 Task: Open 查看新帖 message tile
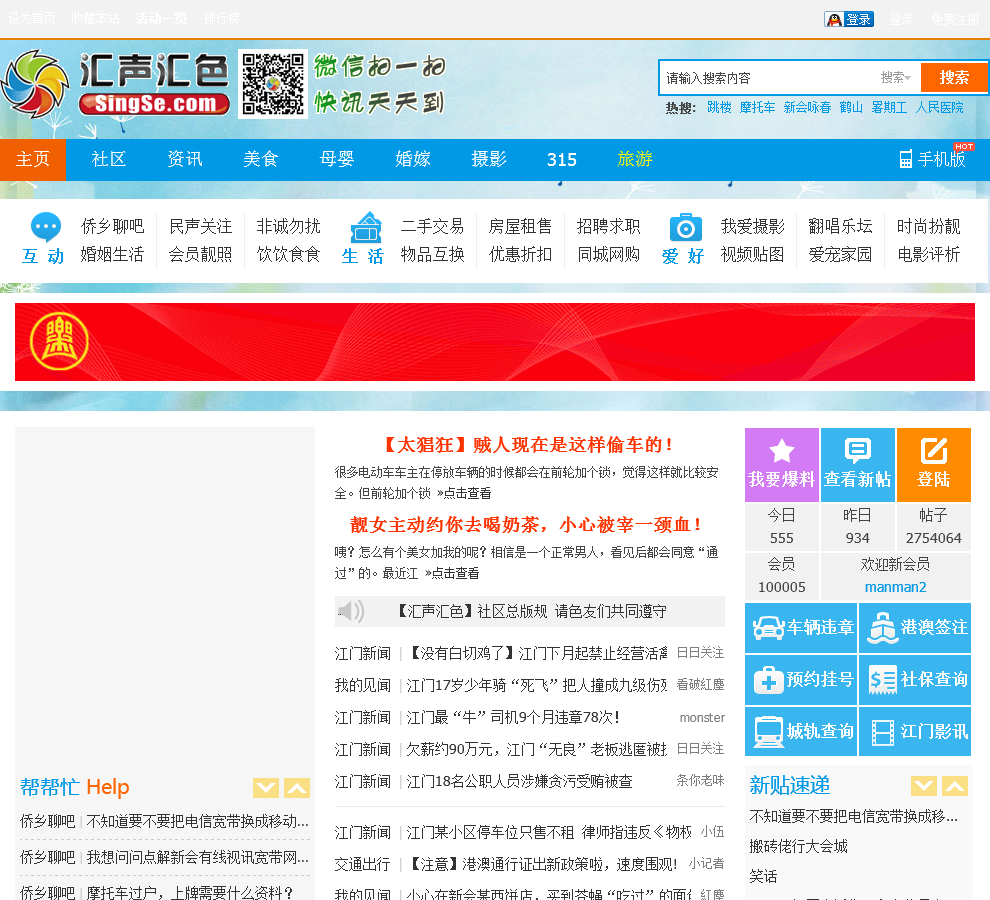pos(857,465)
